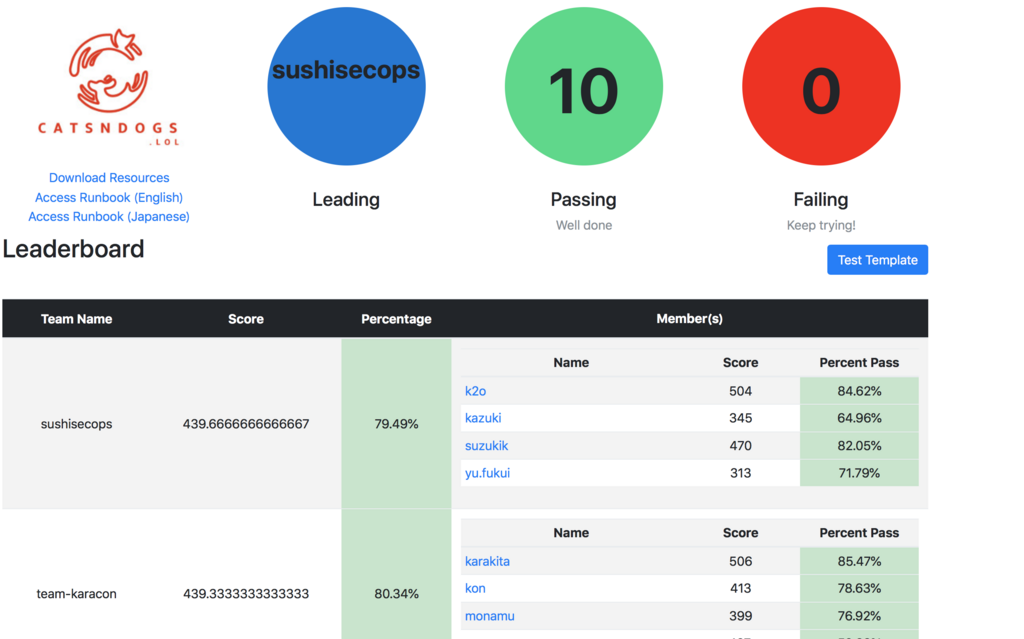Click the Team Name column header
1024x639 pixels.
[x=76, y=319]
